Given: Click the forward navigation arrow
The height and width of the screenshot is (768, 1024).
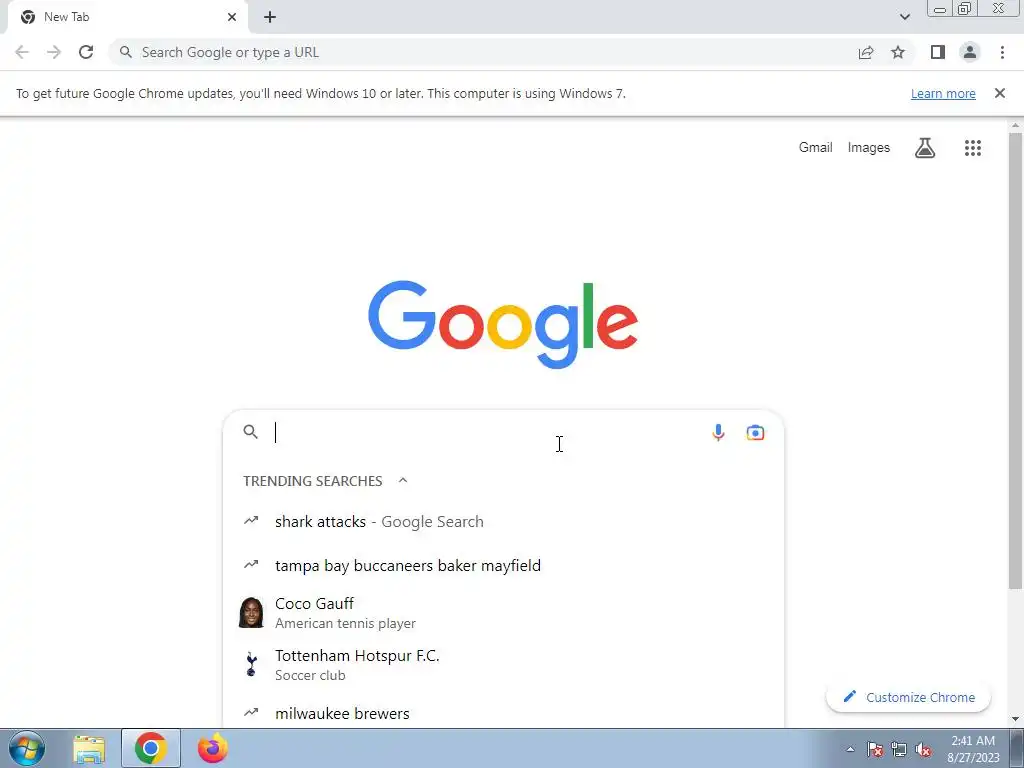Looking at the screenshot, I should point(54,52).
